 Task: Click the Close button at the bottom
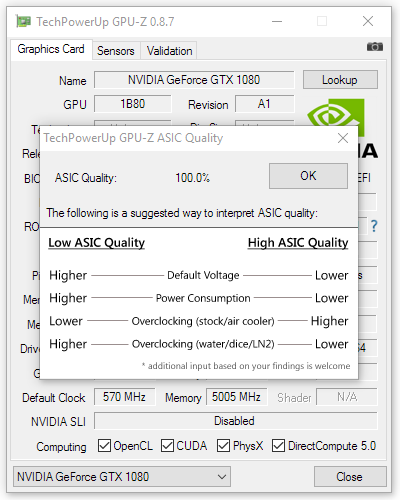(x=350, y=477)
